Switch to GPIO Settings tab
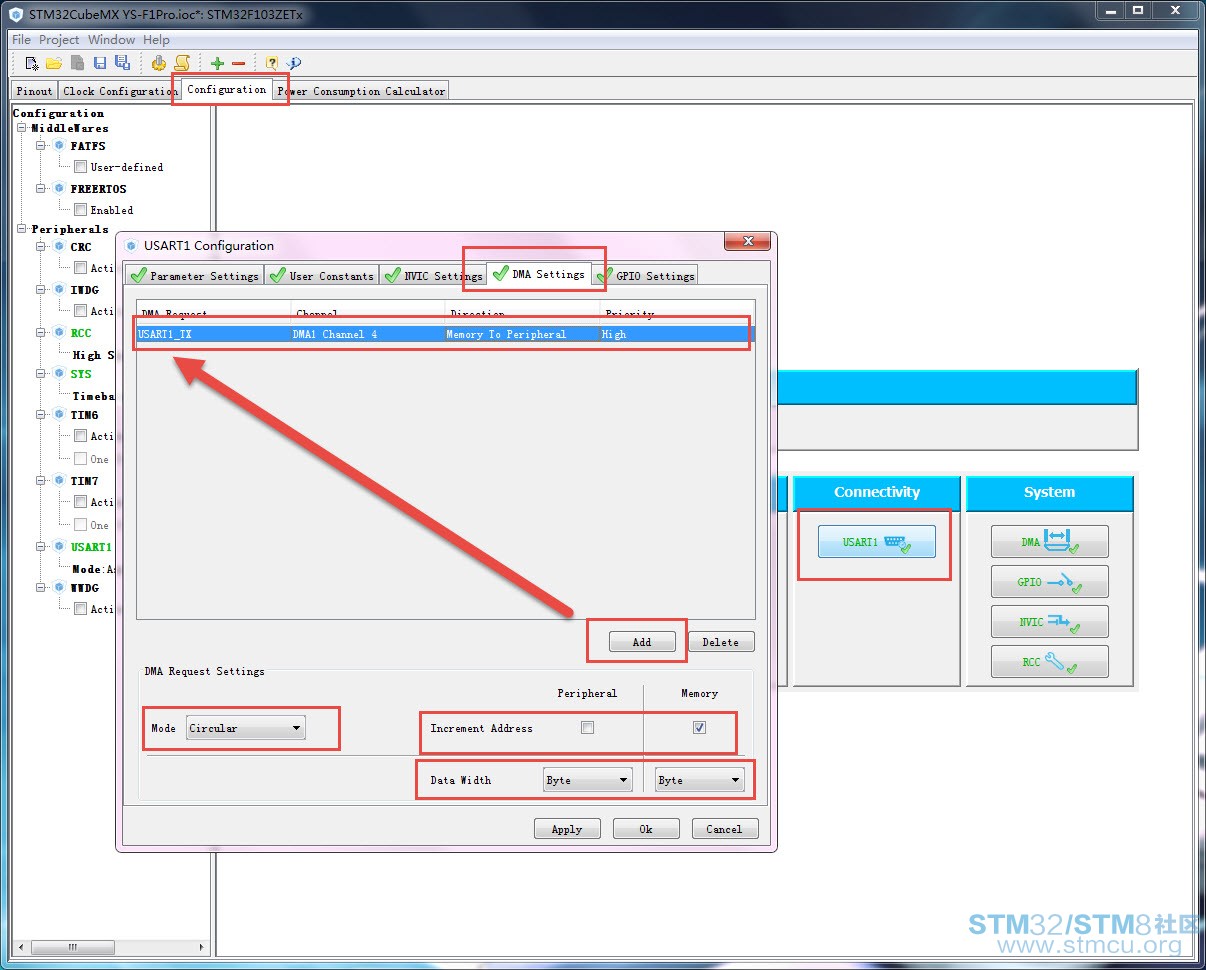This screenshot has width=1206, height=970. click(x=645, y=276)
